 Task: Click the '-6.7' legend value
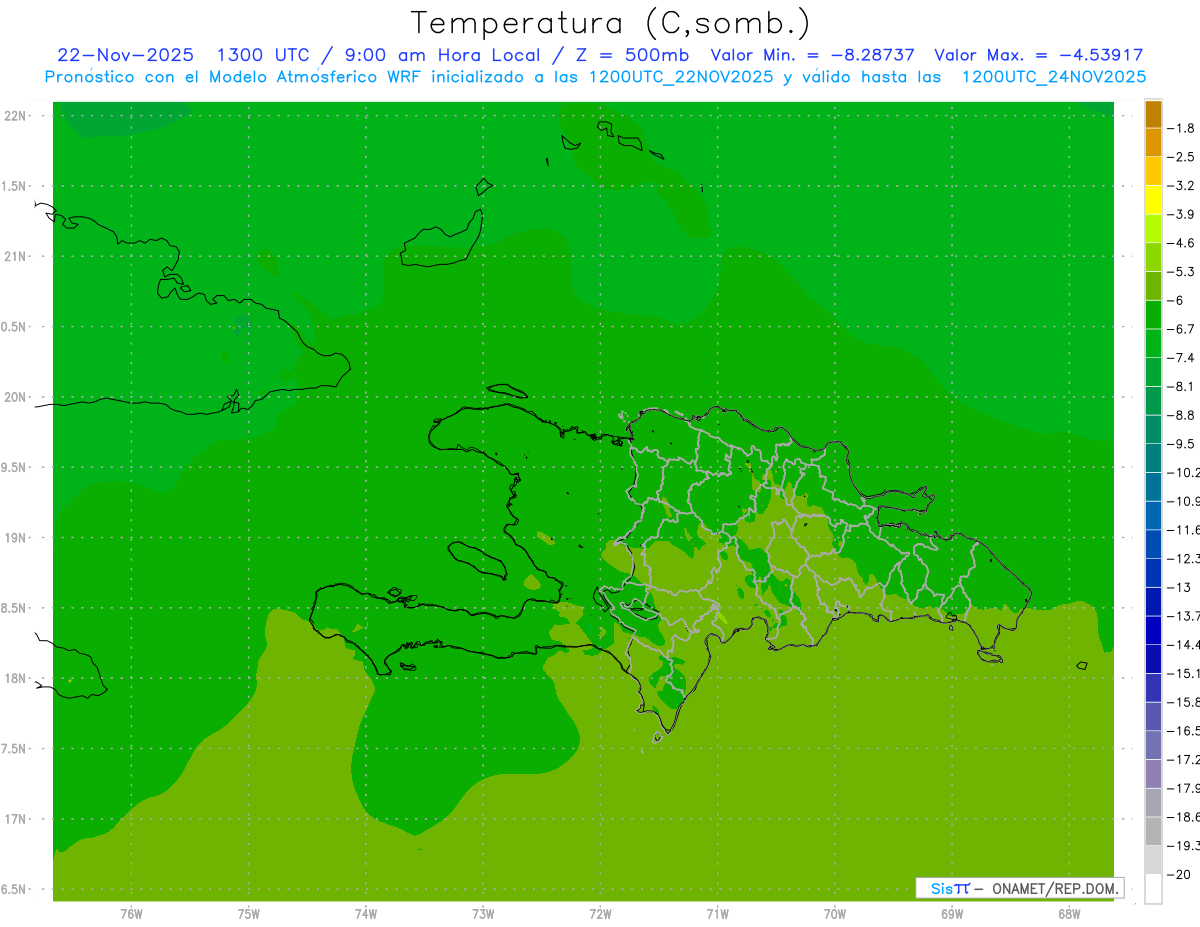pyautogui.click(x=1181, y=329)
